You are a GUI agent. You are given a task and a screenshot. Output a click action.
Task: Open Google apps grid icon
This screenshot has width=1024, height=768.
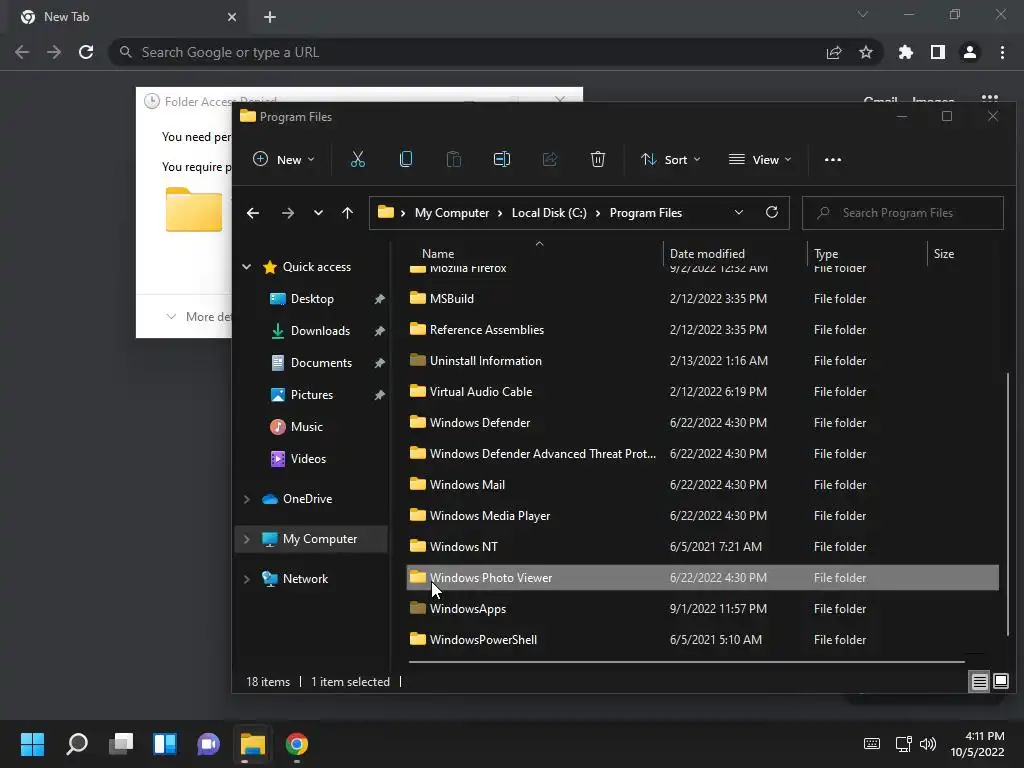989,99
